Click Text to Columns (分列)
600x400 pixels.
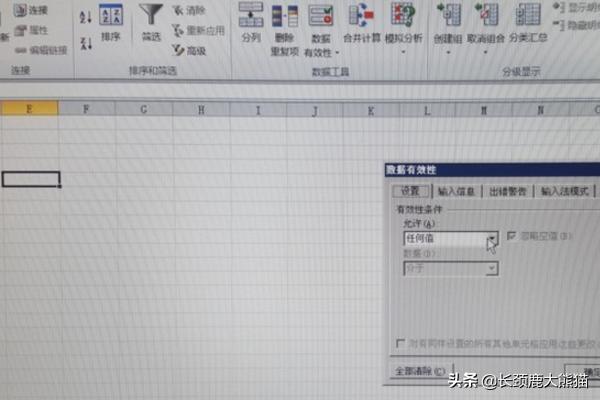pos(251,22)
